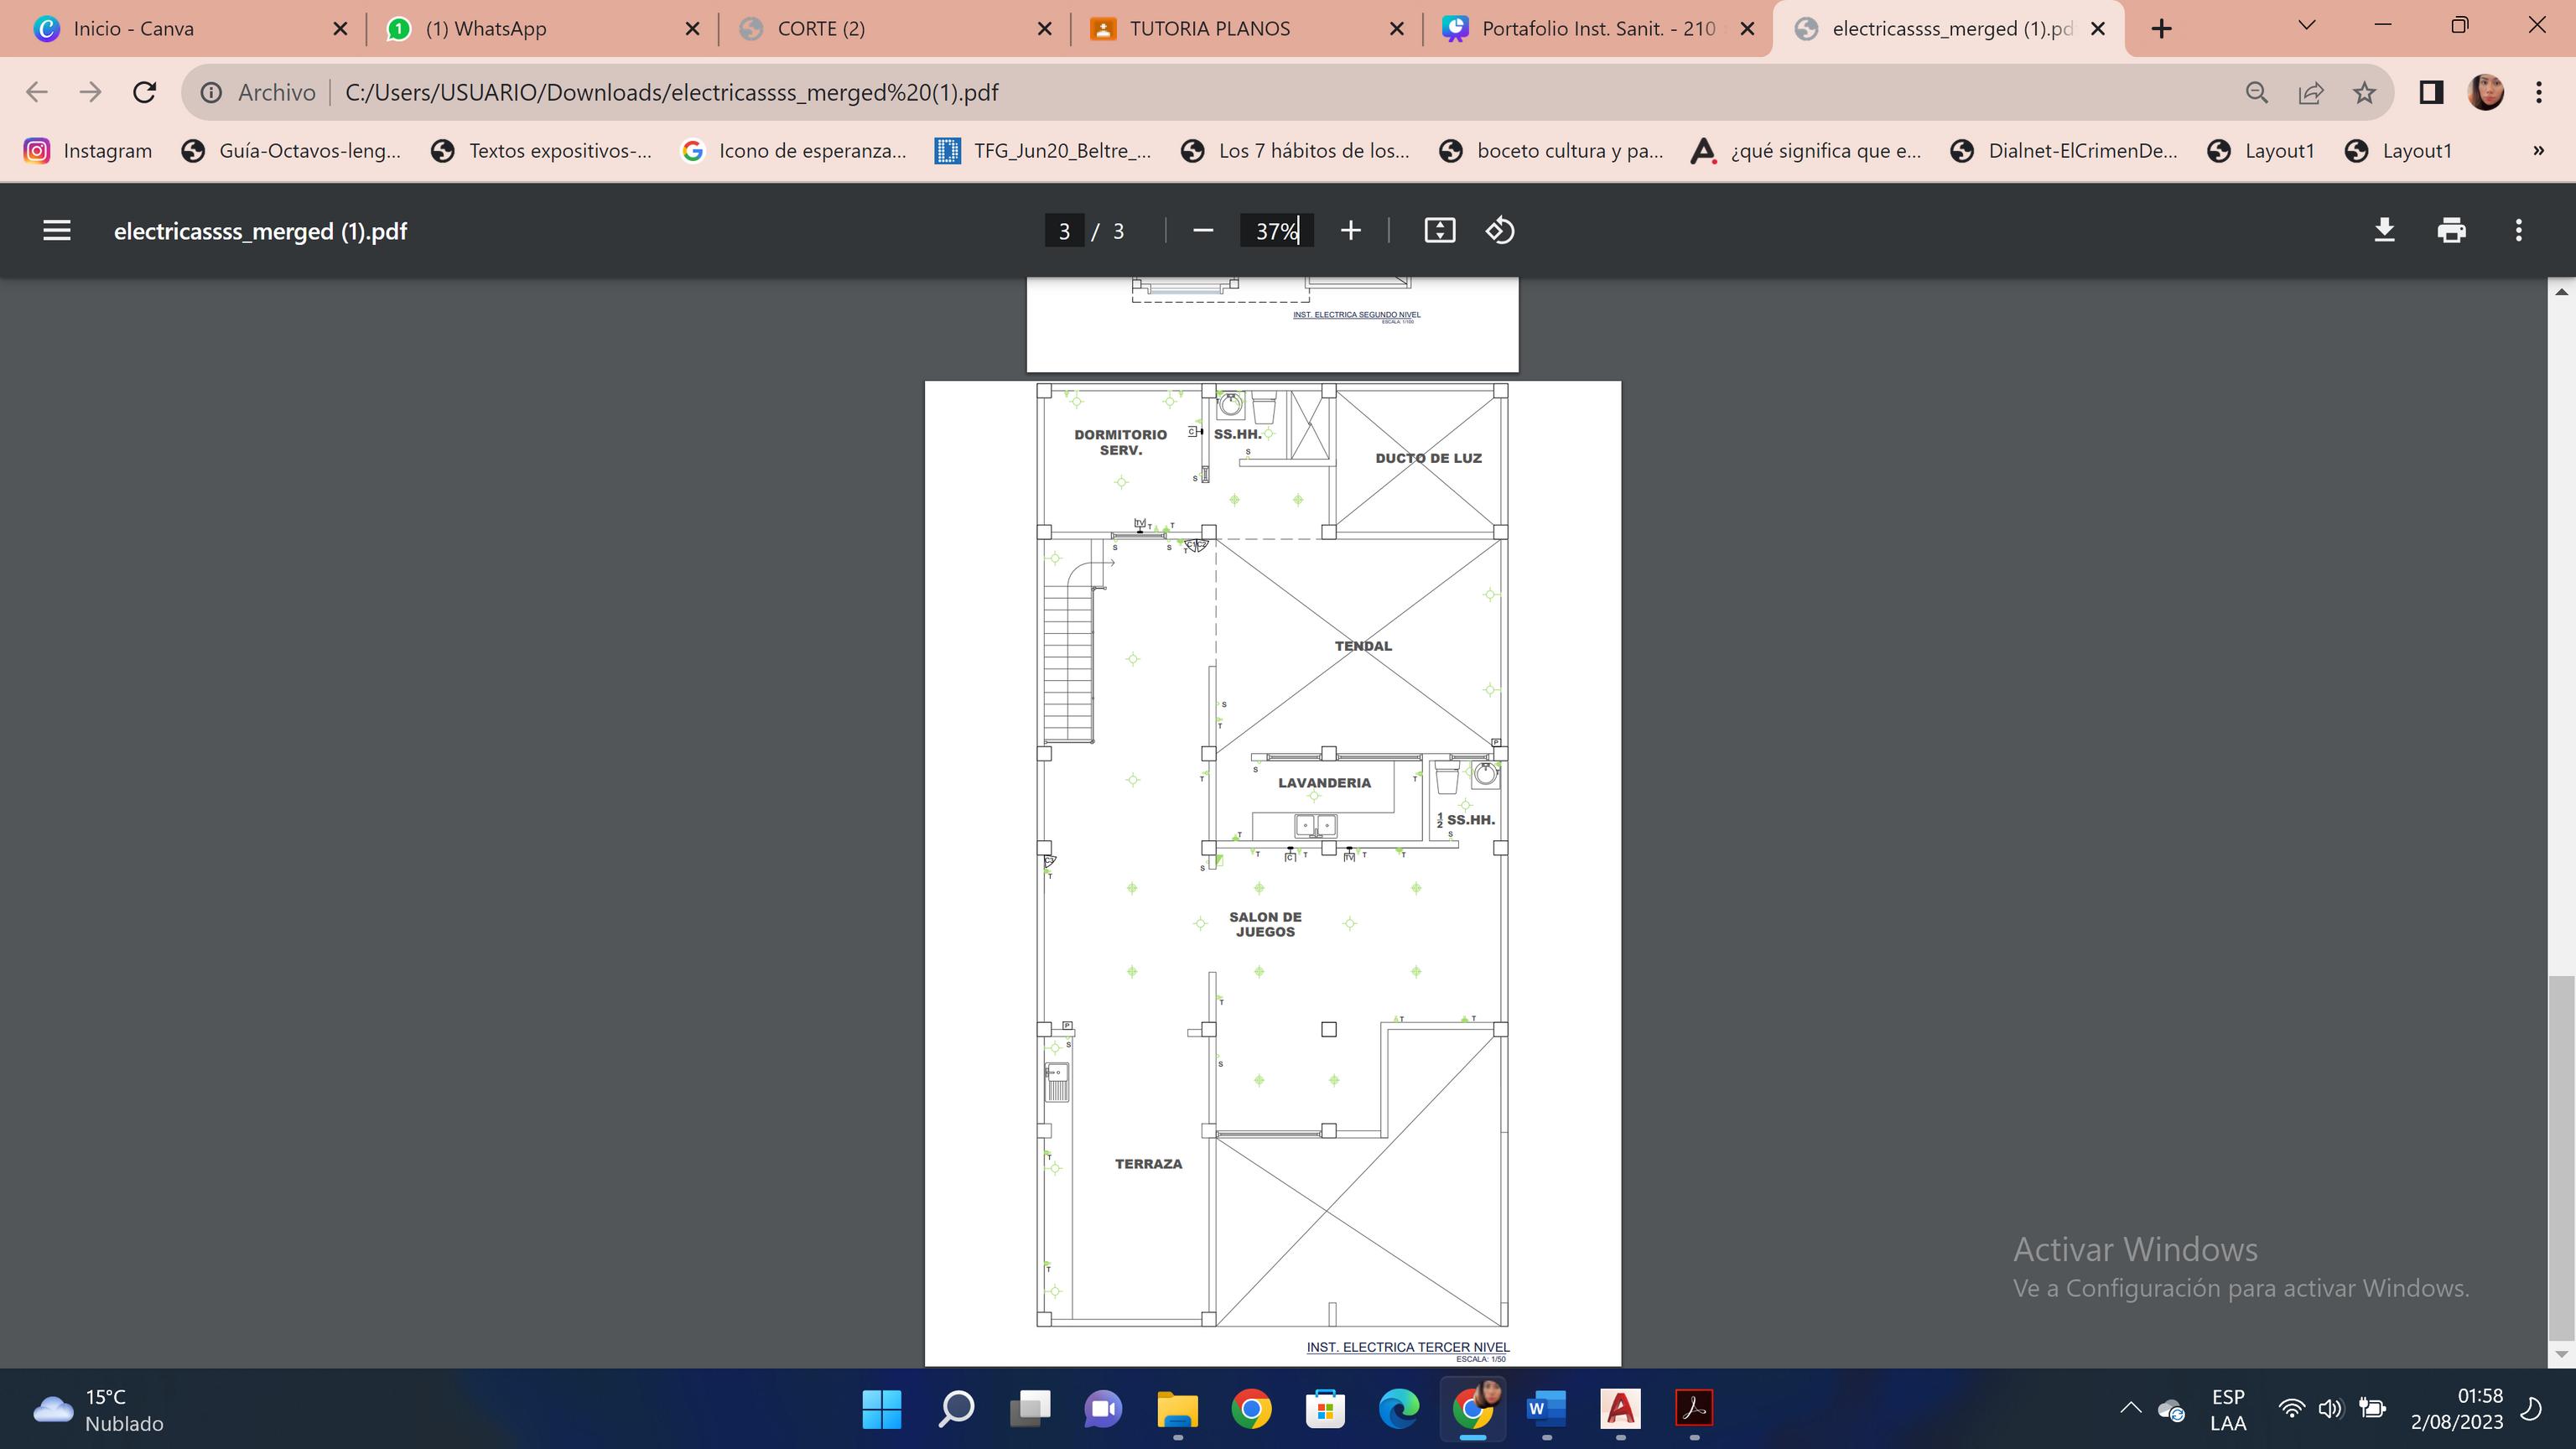Zoom out the PDF document
The image size is (2576, 1449).
(x=1203, y=231)
